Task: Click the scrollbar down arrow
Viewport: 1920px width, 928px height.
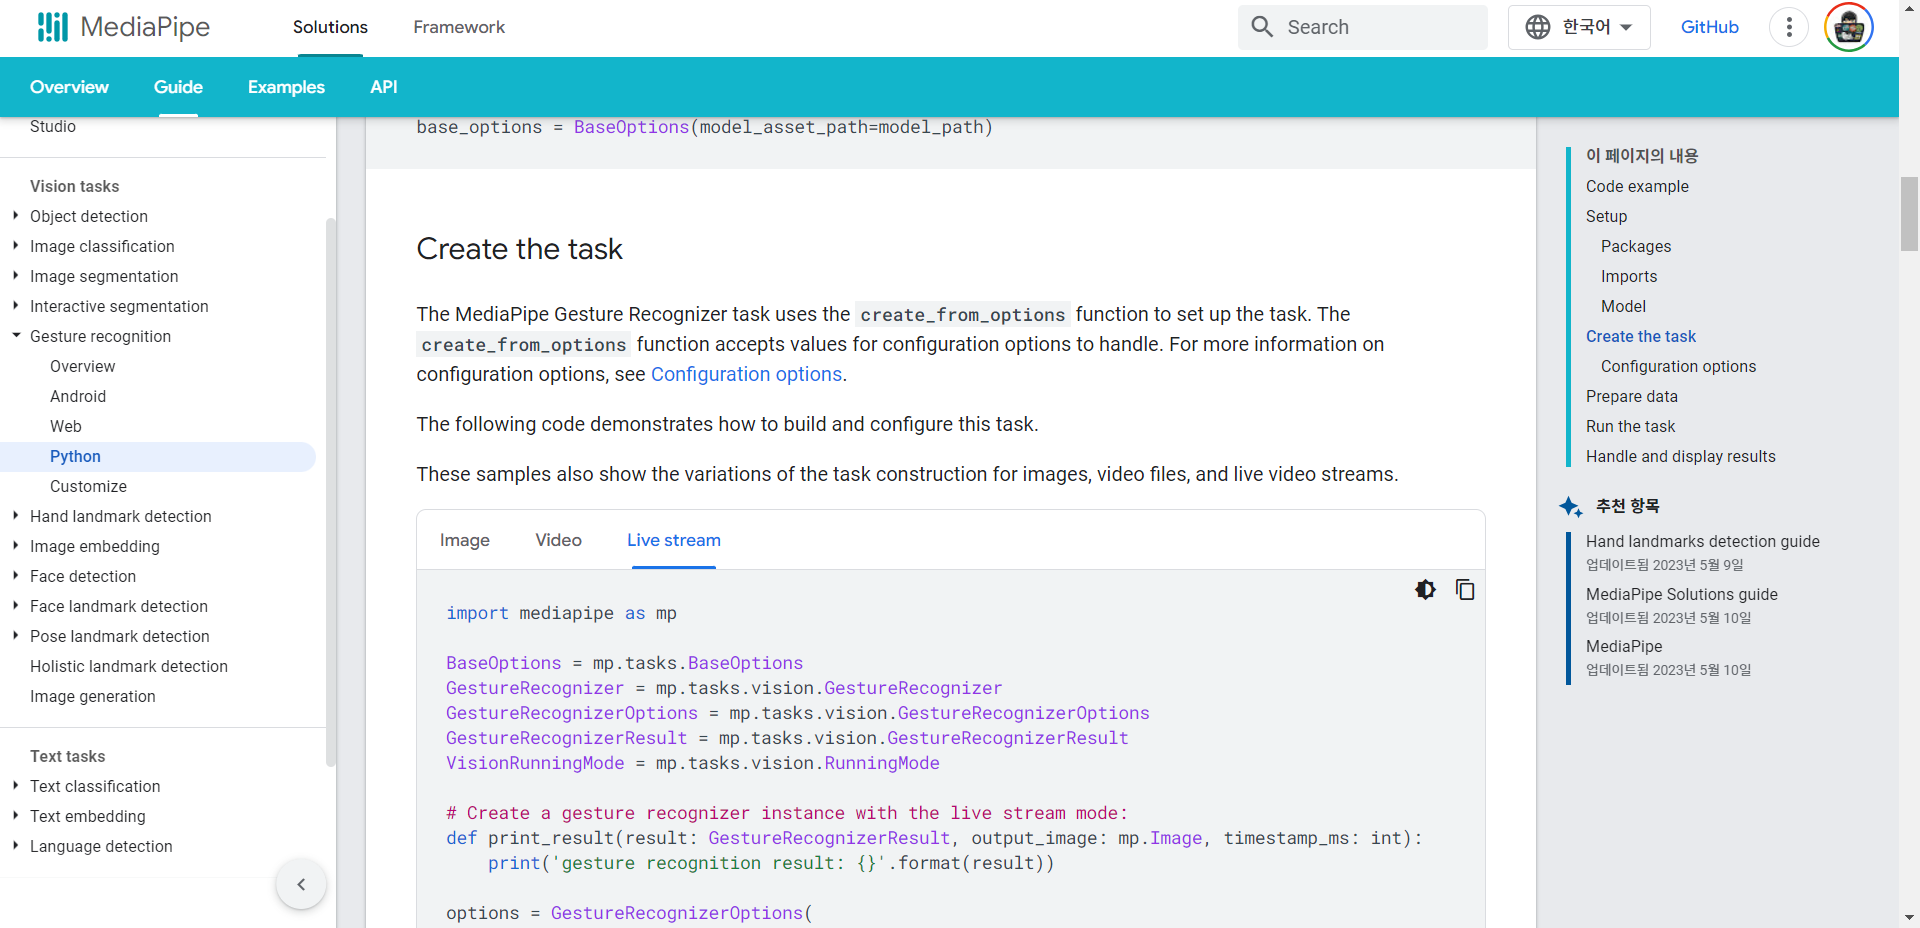Action: coord(1909,917)
